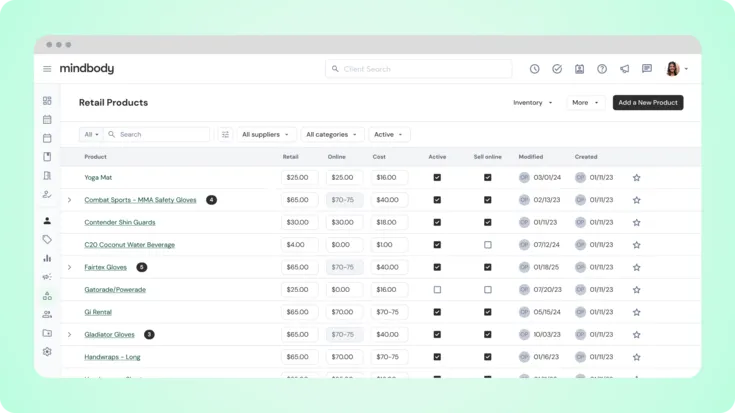
Task: Toggle Sell online for Handwraps - Long
Action: tap(488, 357)
